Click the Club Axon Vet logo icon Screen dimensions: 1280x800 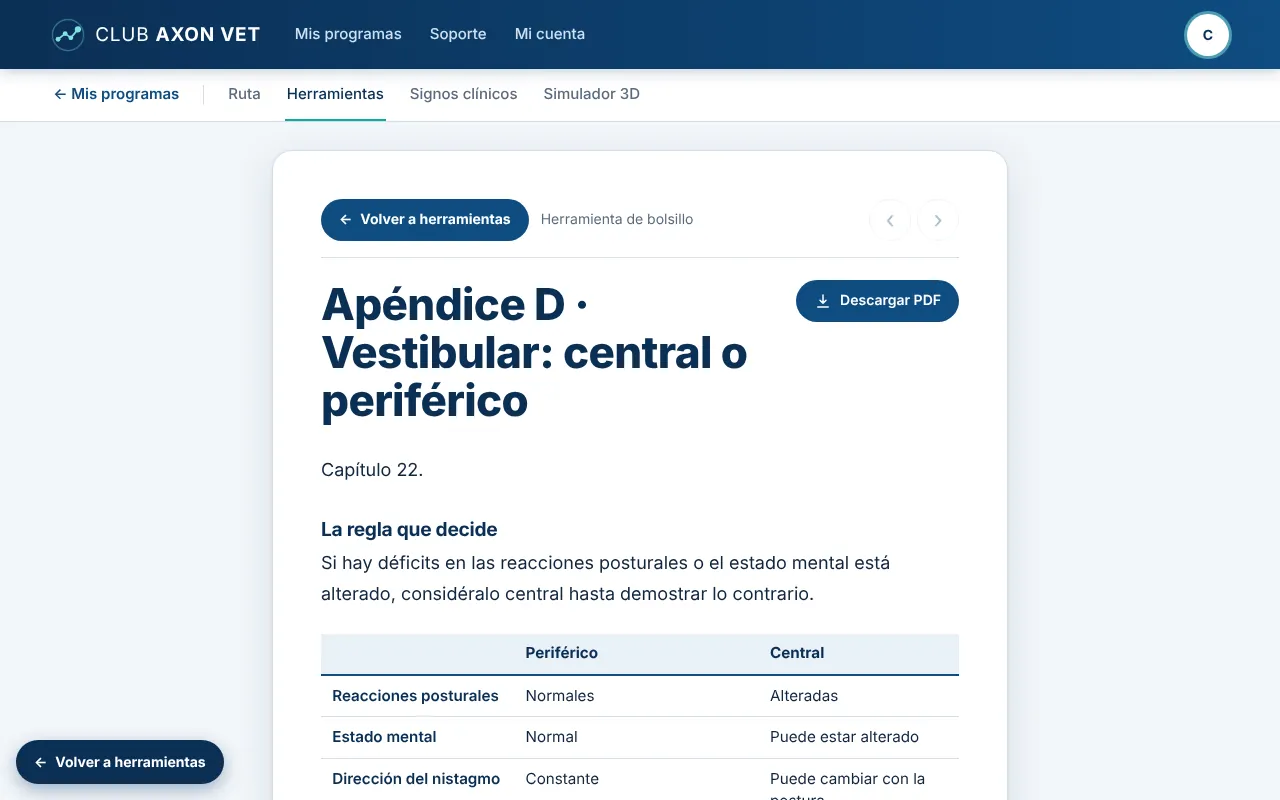pos(68,35)
